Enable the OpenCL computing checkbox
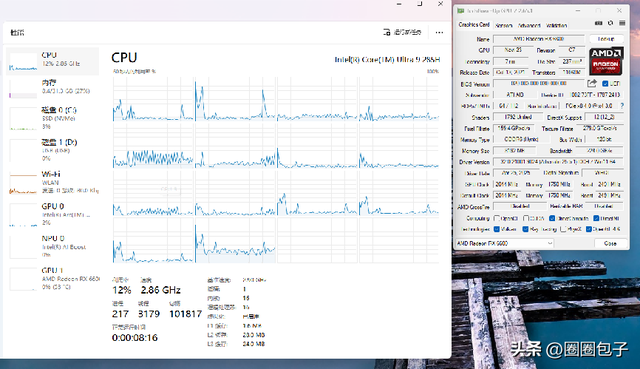This screenshot has width=640, height=369. 497,218
